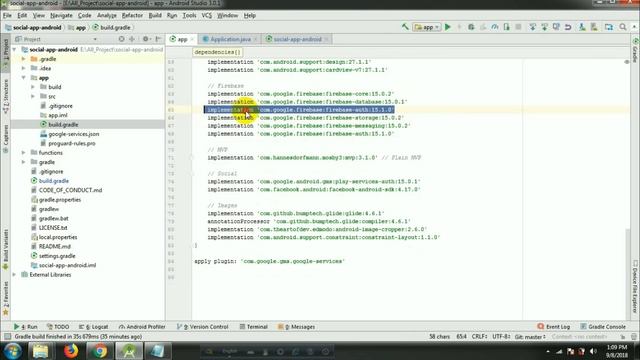Click the Revert undo-arrow toolbar icon
The width and height of the screenshot is (640, 360).
click(x=568, y=27)
